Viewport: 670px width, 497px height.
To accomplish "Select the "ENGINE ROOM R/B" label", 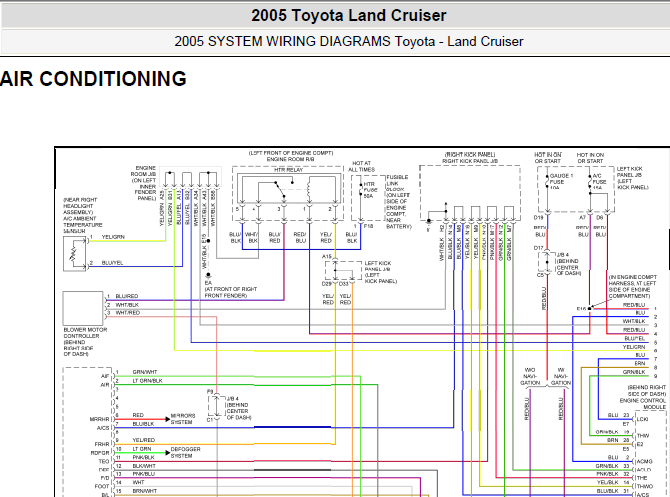I will point(291,159).
